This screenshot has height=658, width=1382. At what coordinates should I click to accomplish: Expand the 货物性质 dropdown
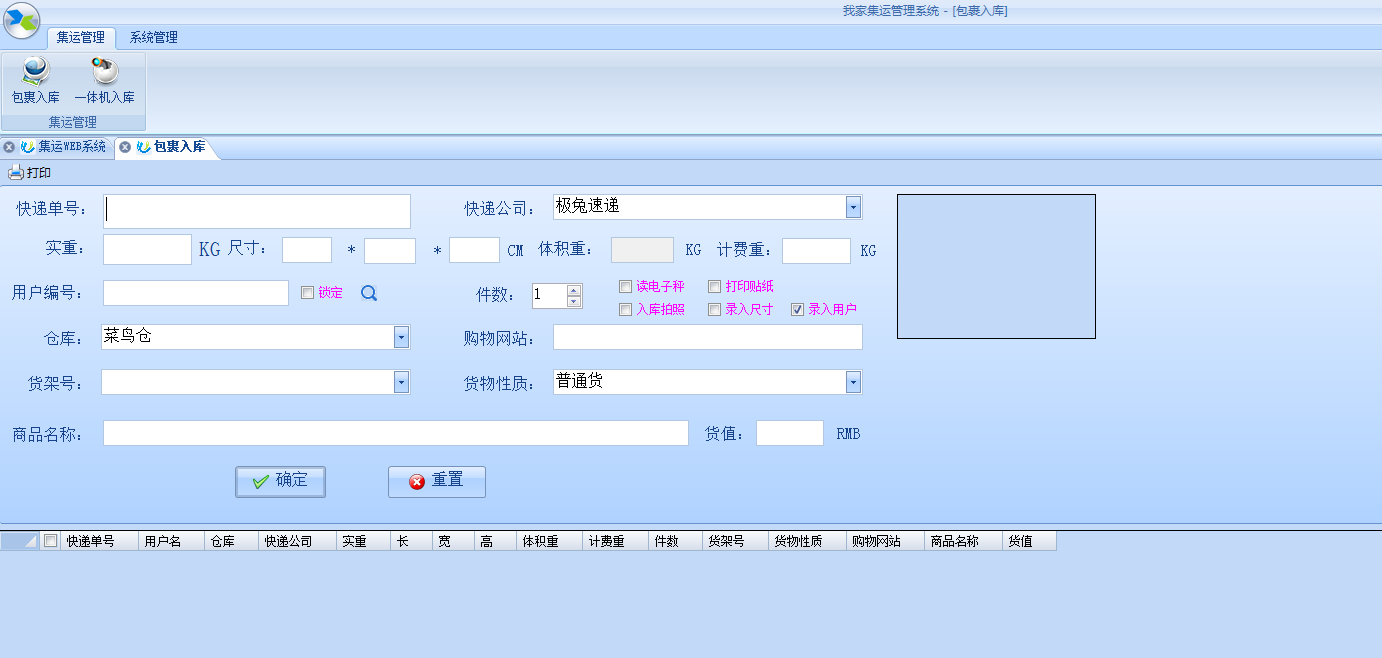(853, 382)
